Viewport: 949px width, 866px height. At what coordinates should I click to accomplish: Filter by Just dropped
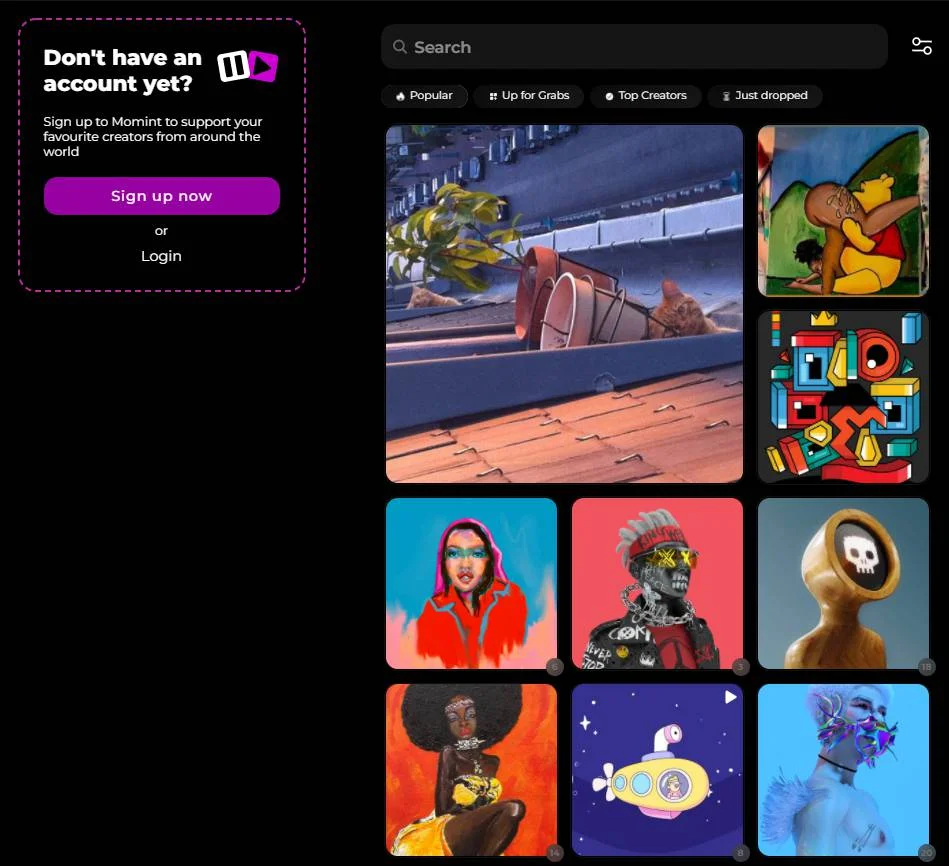764,96
